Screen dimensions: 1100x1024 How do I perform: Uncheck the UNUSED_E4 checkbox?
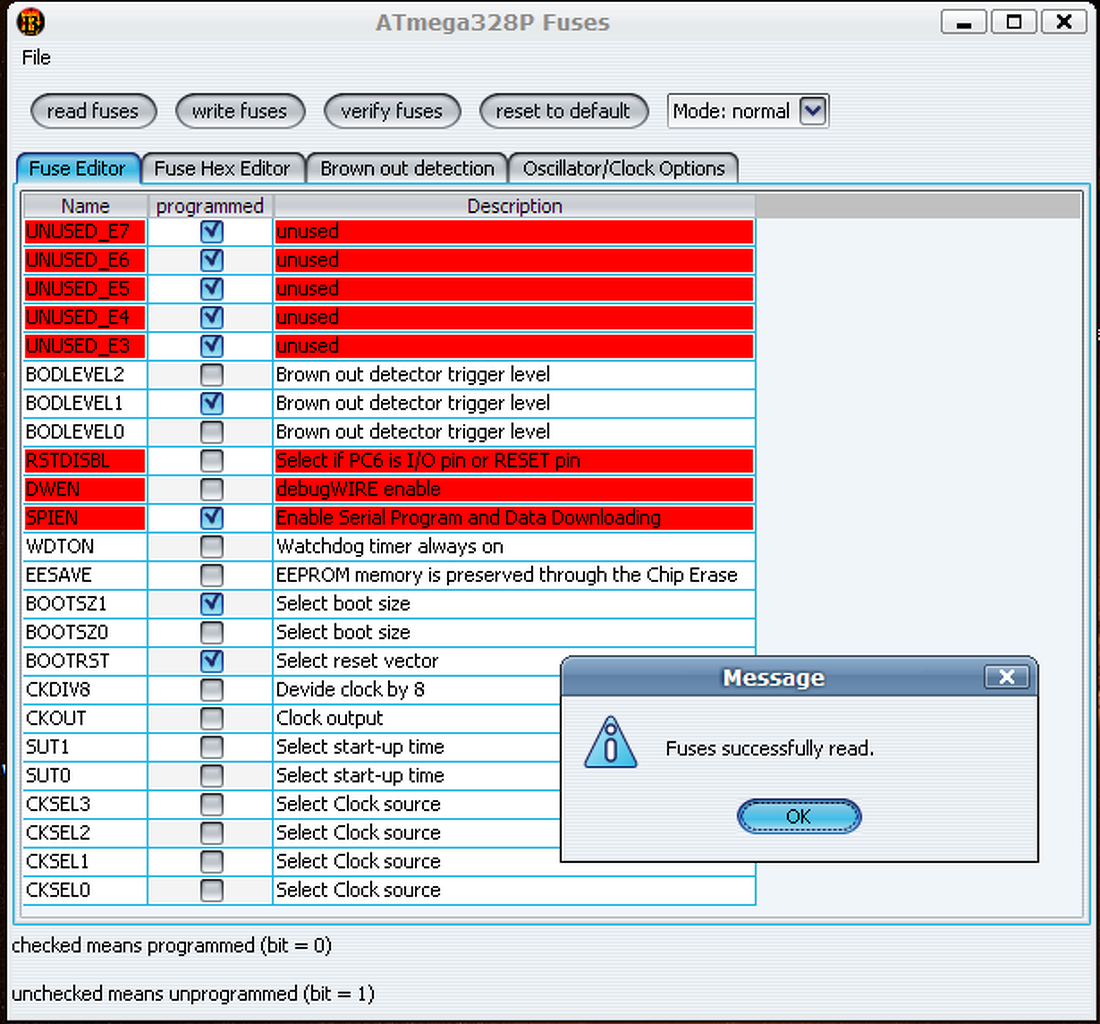point(211,317)
